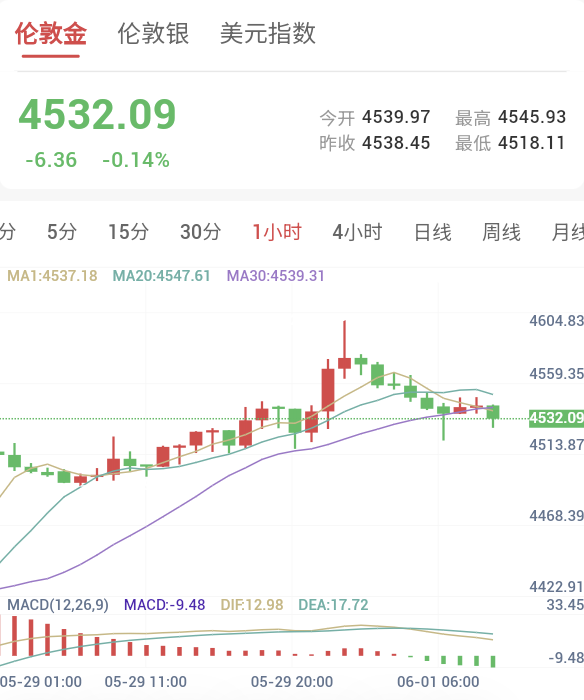The width and height of the screenshot is (584, 700).
Task: Click the 06-01 06:00 time axis label
Action: click(438, 682)
